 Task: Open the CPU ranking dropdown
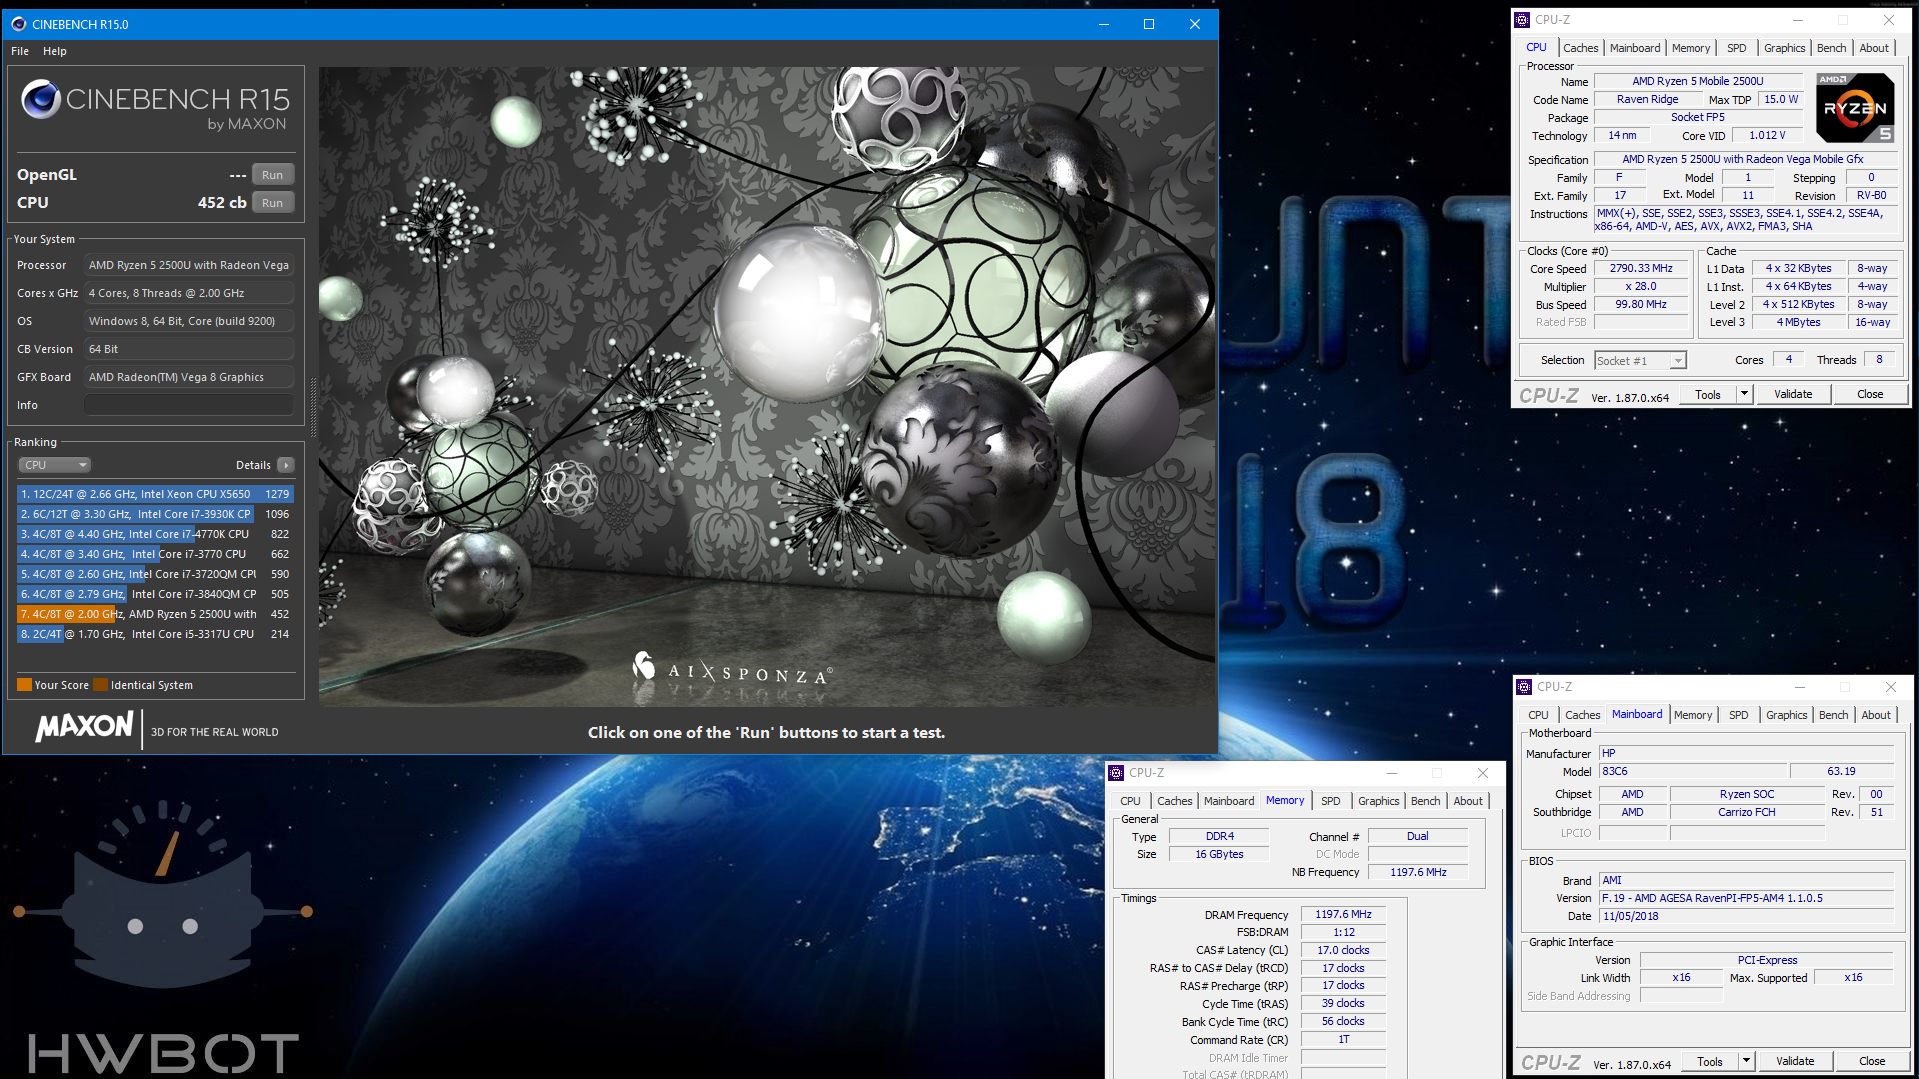(55, 465)
